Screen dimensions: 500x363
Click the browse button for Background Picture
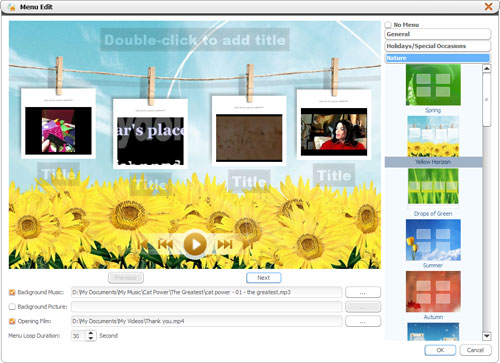coord(363,307)
